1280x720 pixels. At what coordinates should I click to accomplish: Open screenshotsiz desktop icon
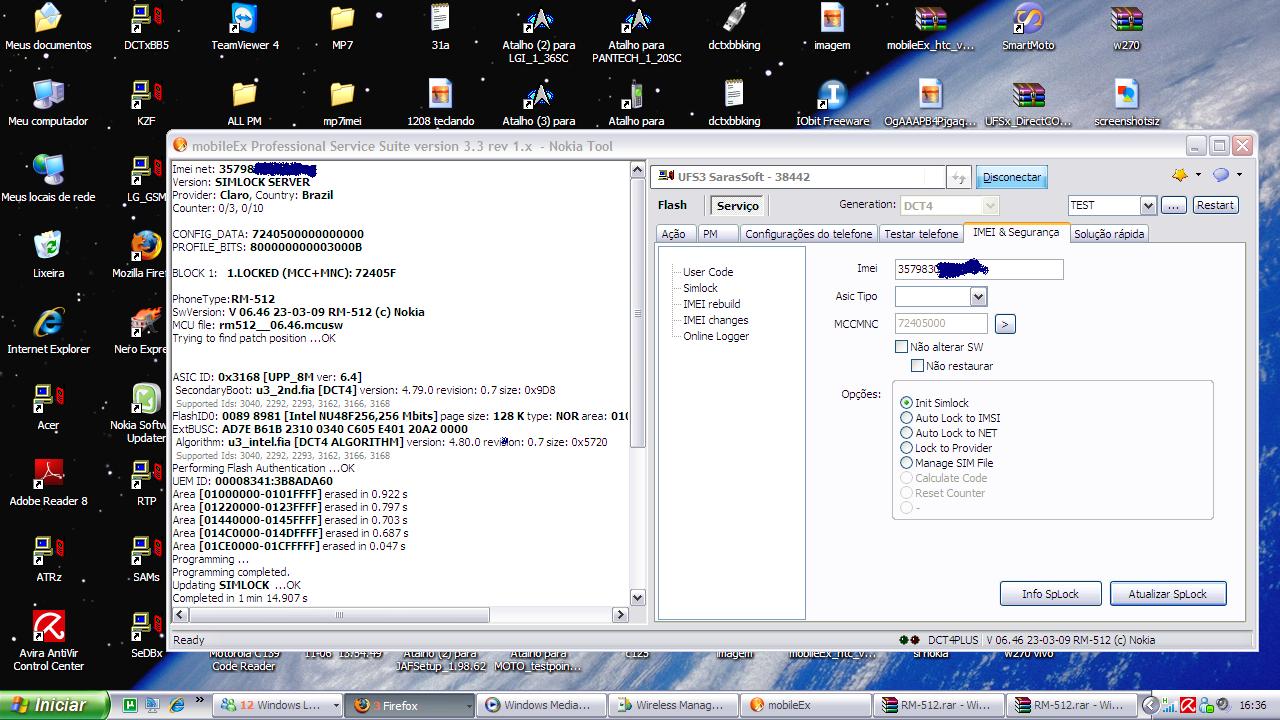1126,103
